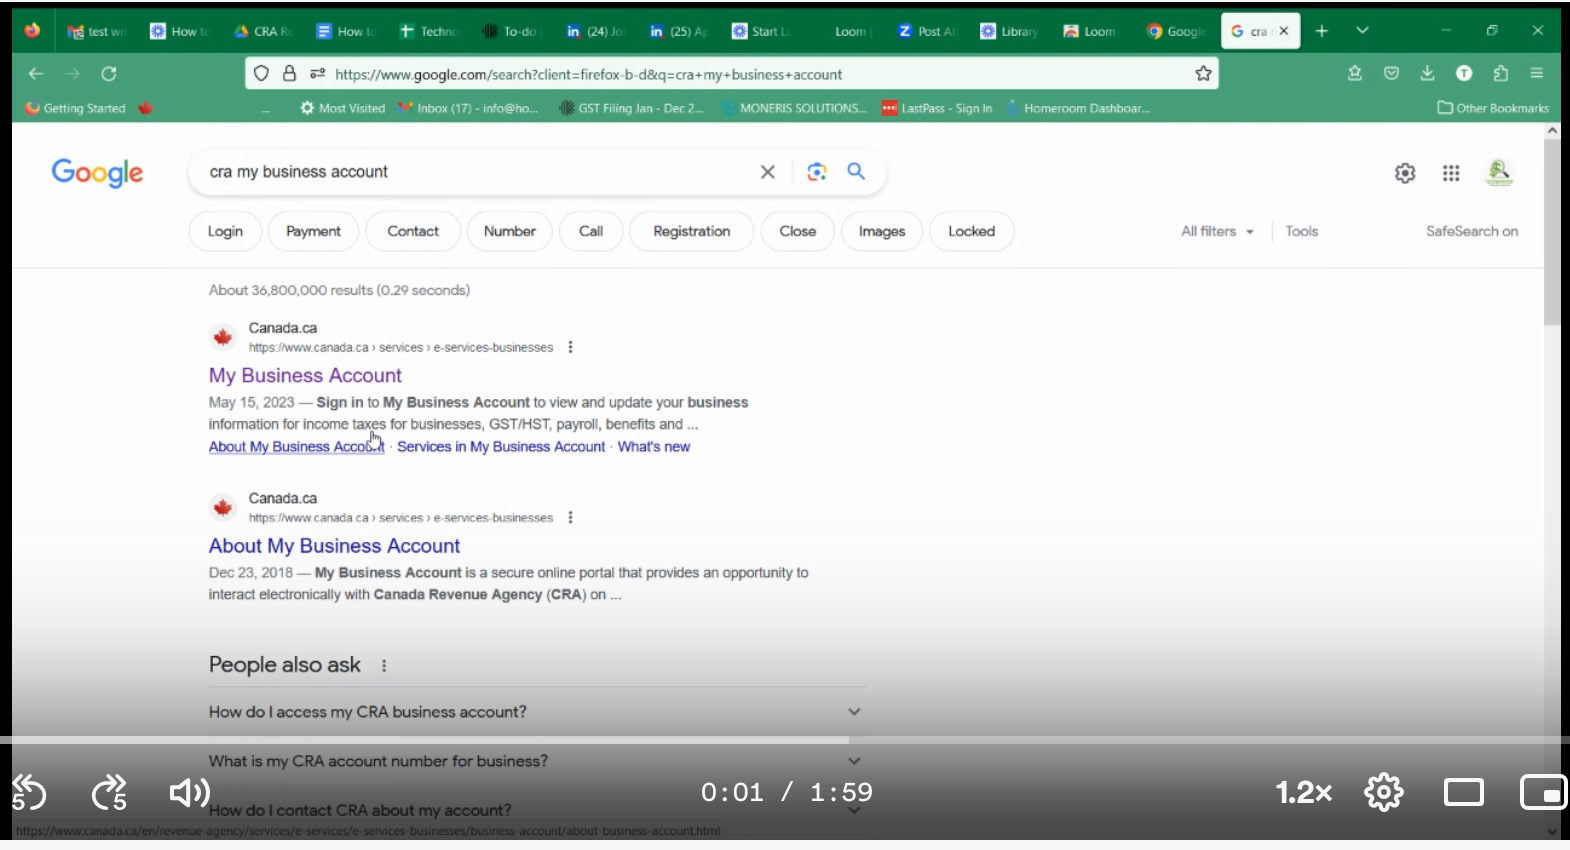Open the Homeroom Dashboard bookmark

coord(1078,108)
